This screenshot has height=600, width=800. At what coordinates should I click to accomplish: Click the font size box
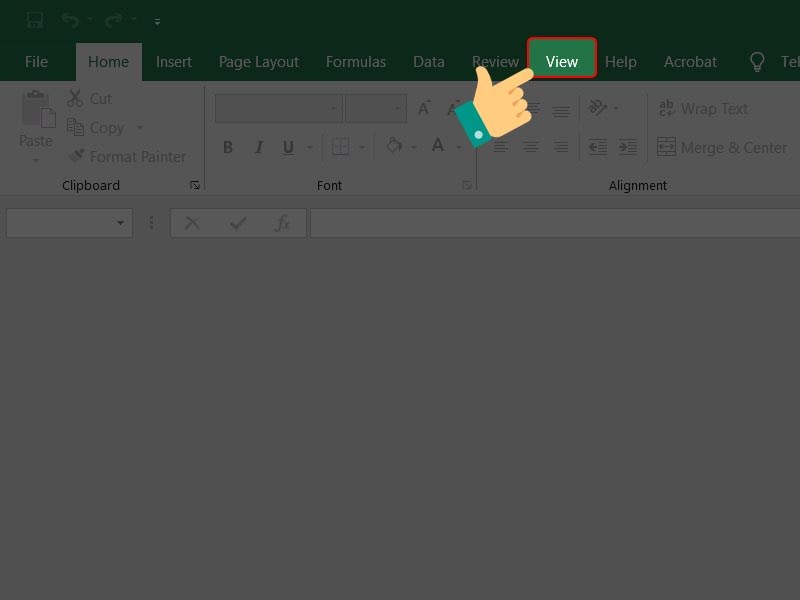(376, 108)
